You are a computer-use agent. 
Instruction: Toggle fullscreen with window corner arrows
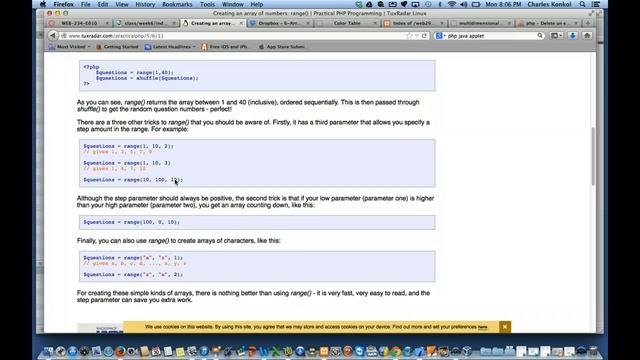click(591, 13)
